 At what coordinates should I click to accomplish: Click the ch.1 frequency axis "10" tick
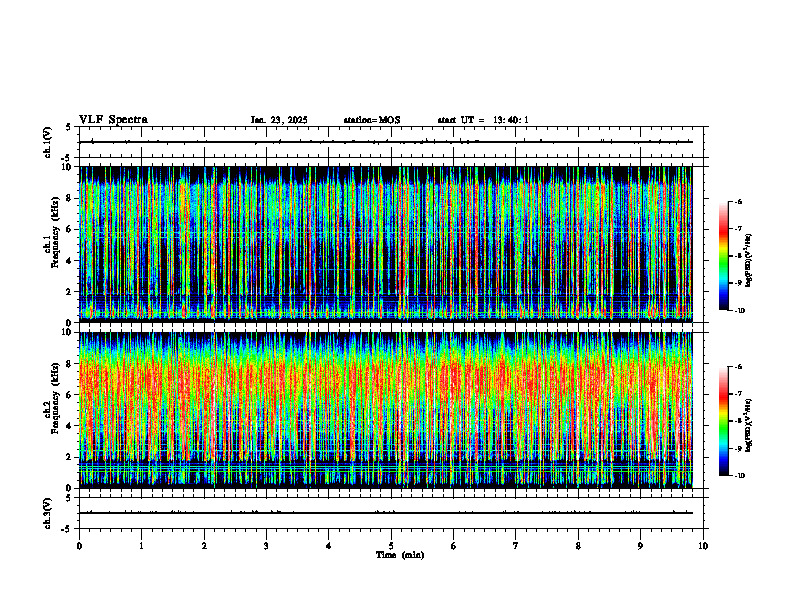(66, 167)
